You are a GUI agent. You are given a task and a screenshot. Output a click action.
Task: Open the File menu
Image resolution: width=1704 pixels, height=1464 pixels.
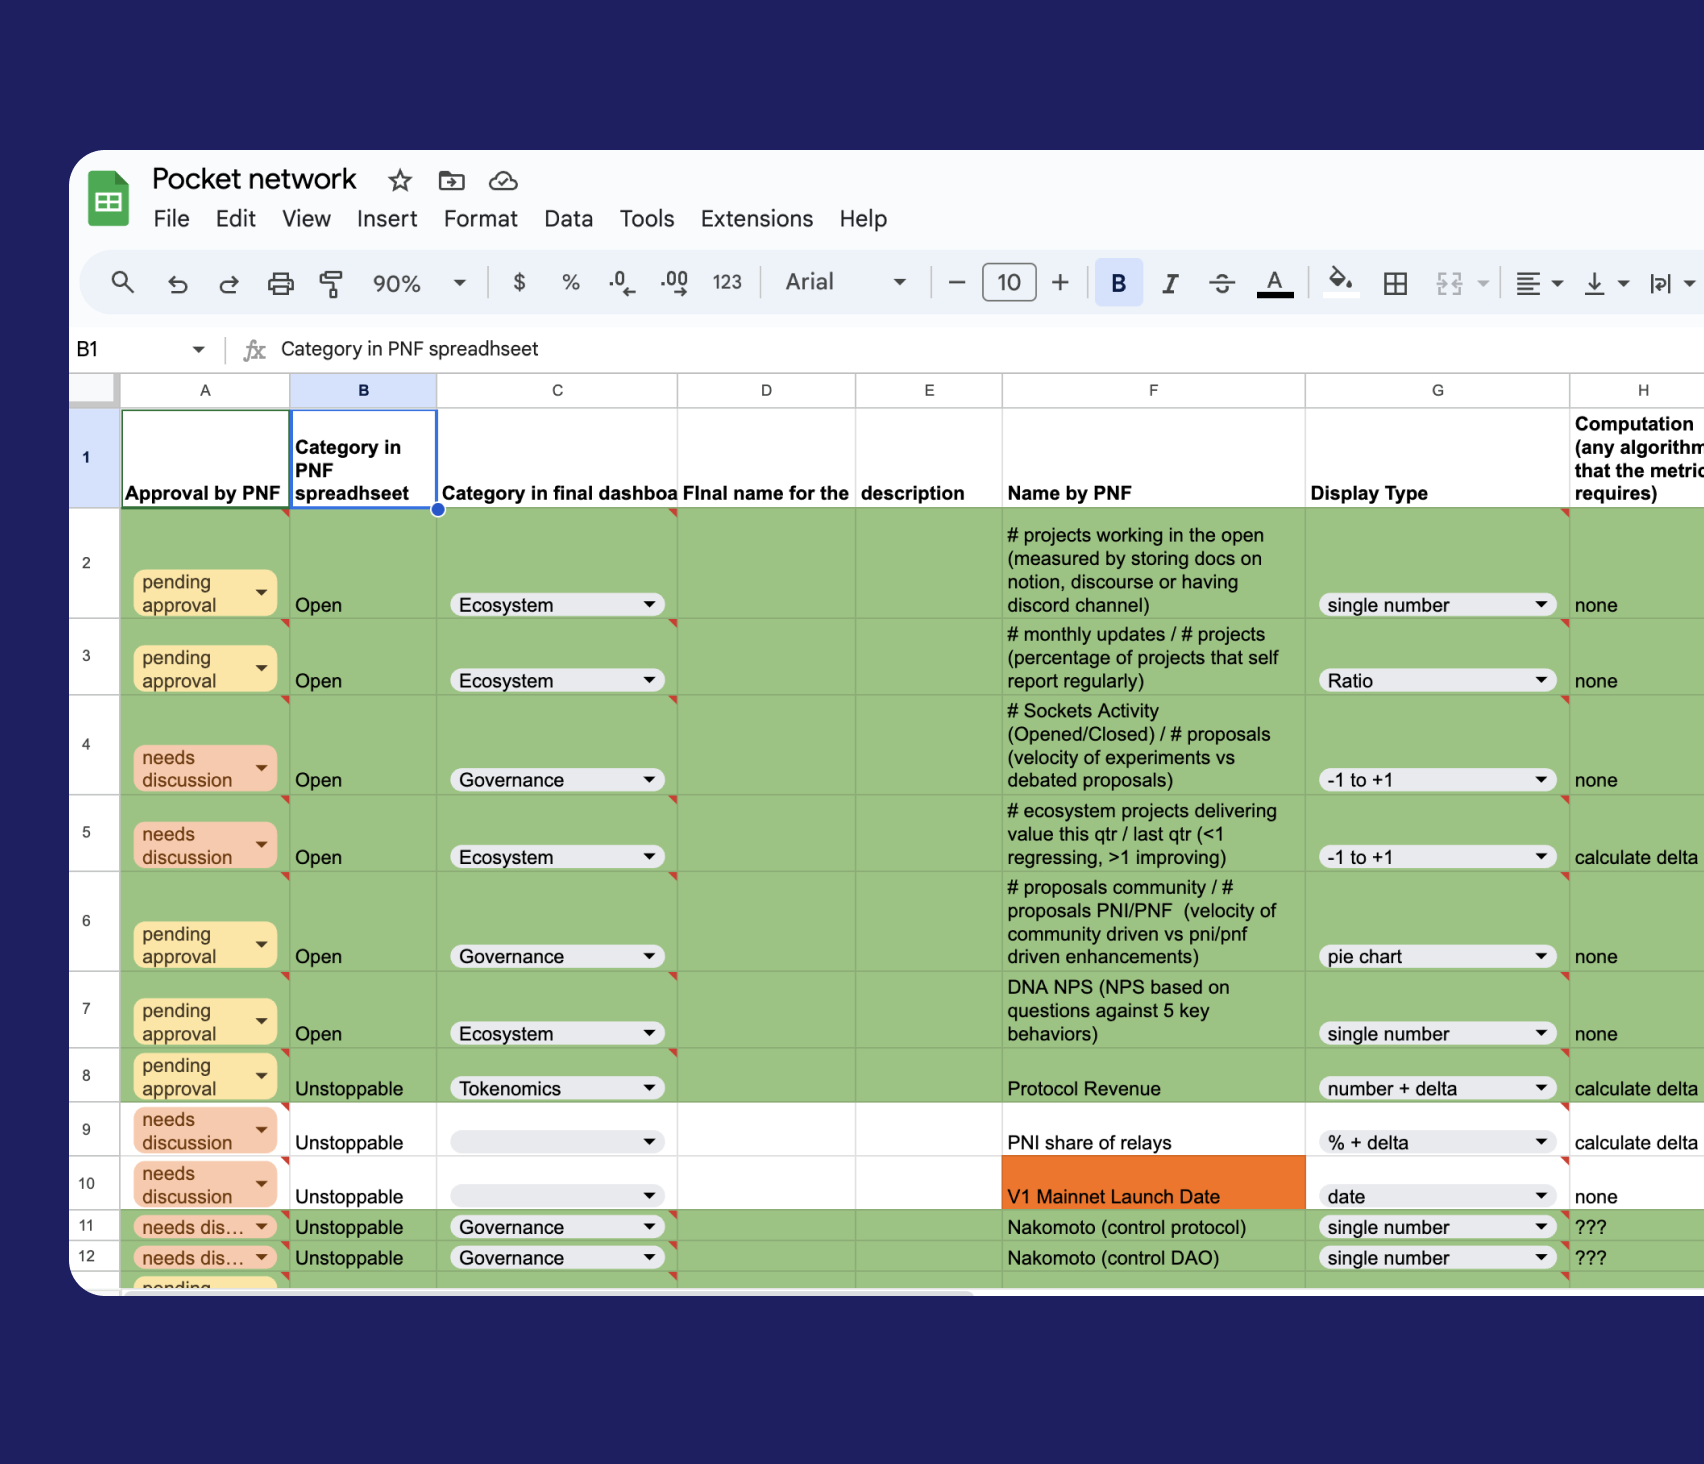click(171, 219)
